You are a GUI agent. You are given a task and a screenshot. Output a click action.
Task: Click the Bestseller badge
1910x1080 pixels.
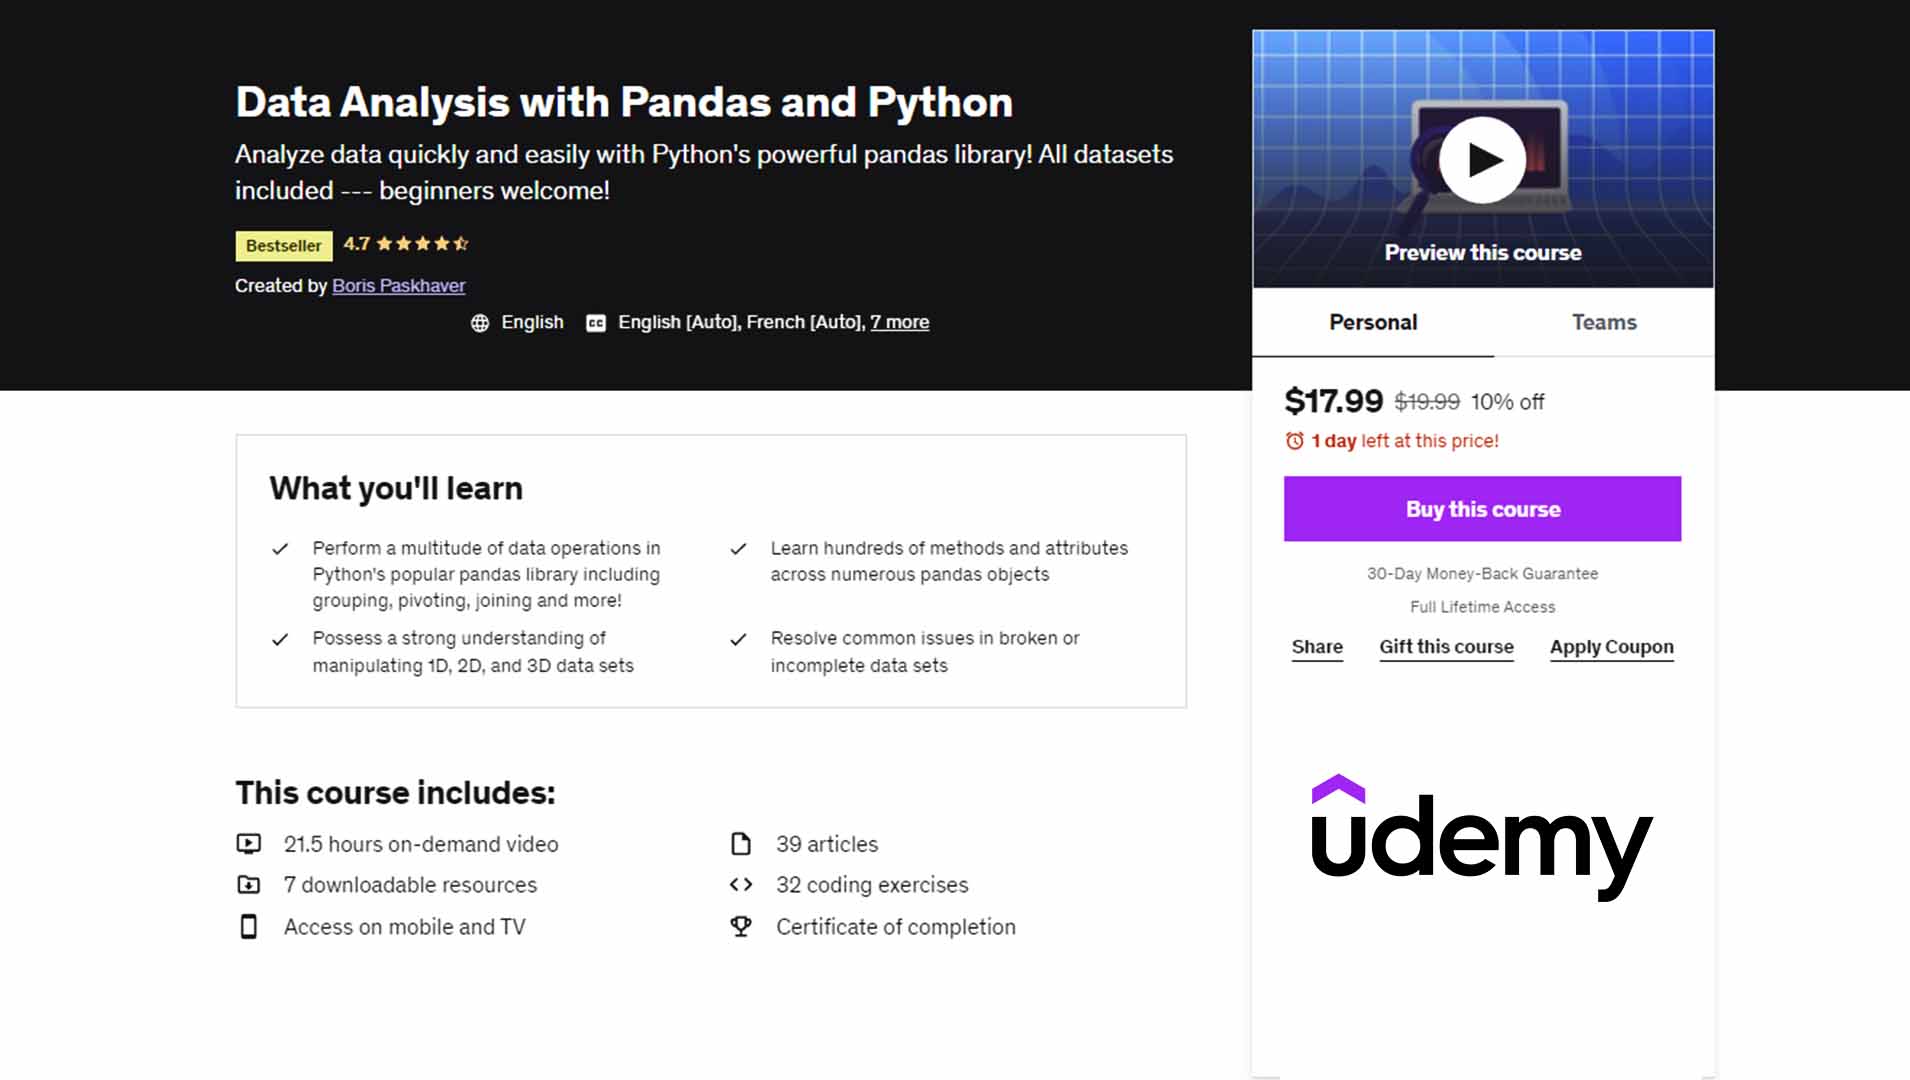[283, 246]
